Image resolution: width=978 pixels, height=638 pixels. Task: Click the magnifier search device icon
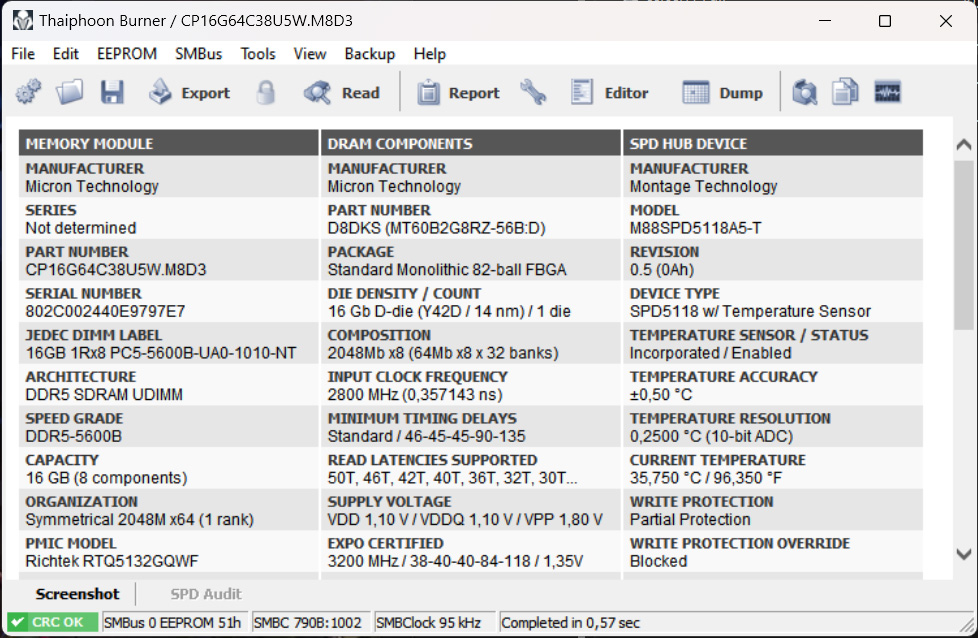point(805,92)
